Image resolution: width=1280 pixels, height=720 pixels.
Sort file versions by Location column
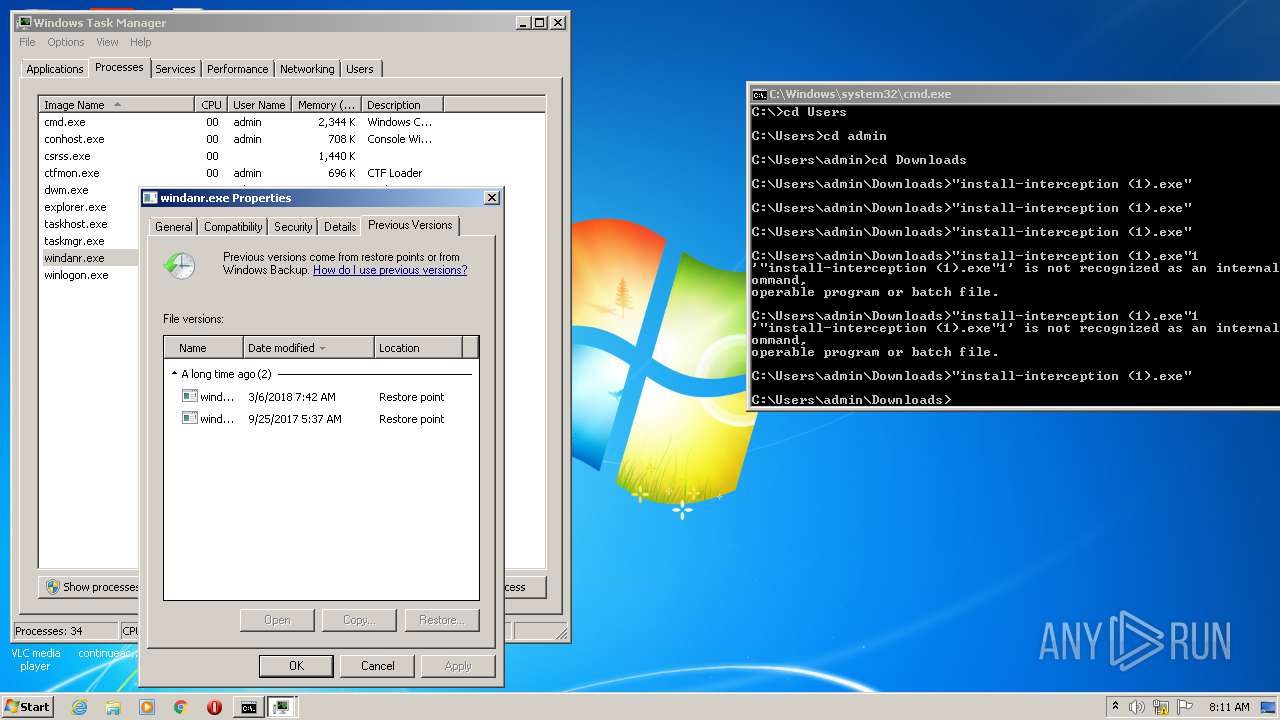click(418, 348)
